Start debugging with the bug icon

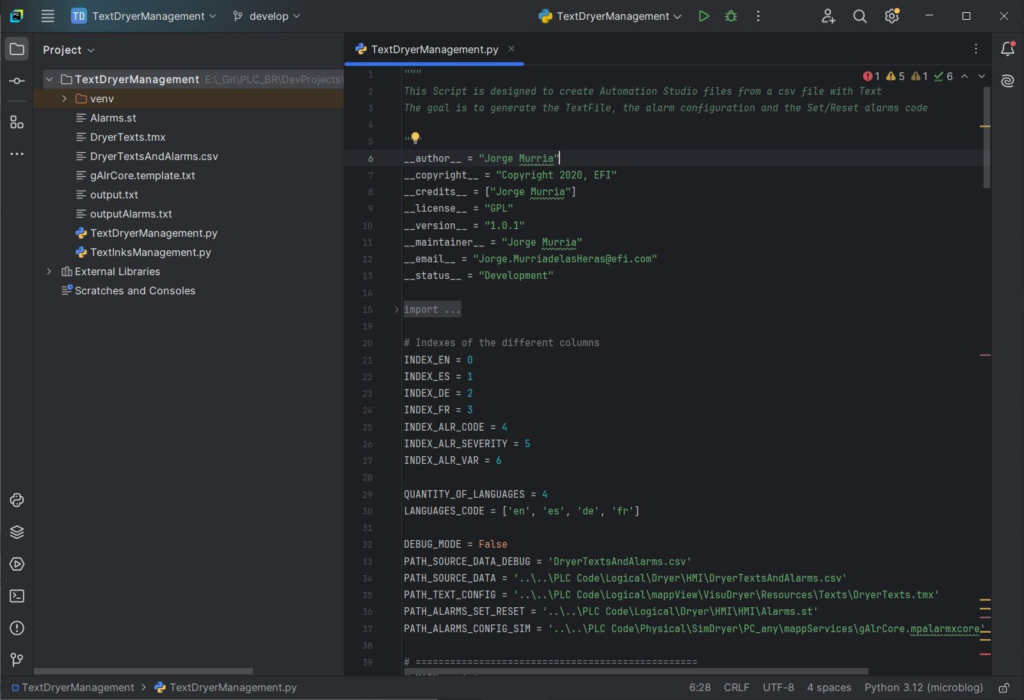coord(731,16)
